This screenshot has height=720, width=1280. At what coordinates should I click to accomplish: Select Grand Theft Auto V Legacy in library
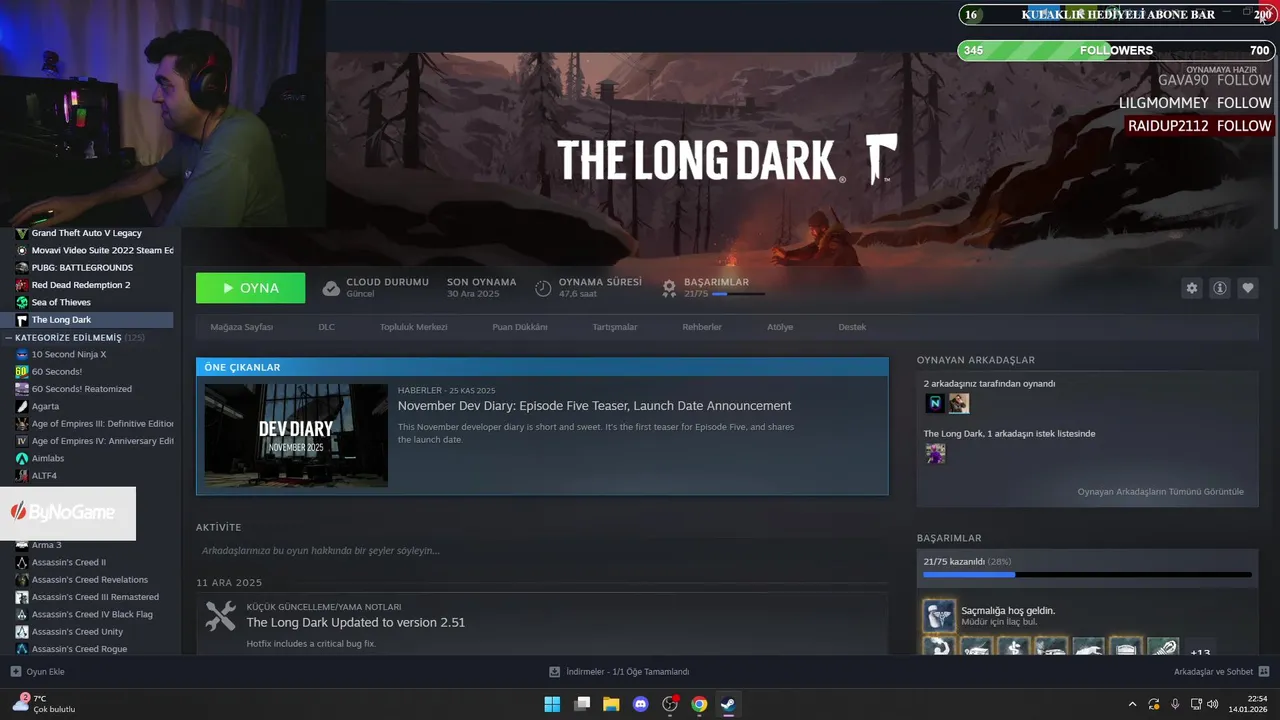click(x=86, y=233)
